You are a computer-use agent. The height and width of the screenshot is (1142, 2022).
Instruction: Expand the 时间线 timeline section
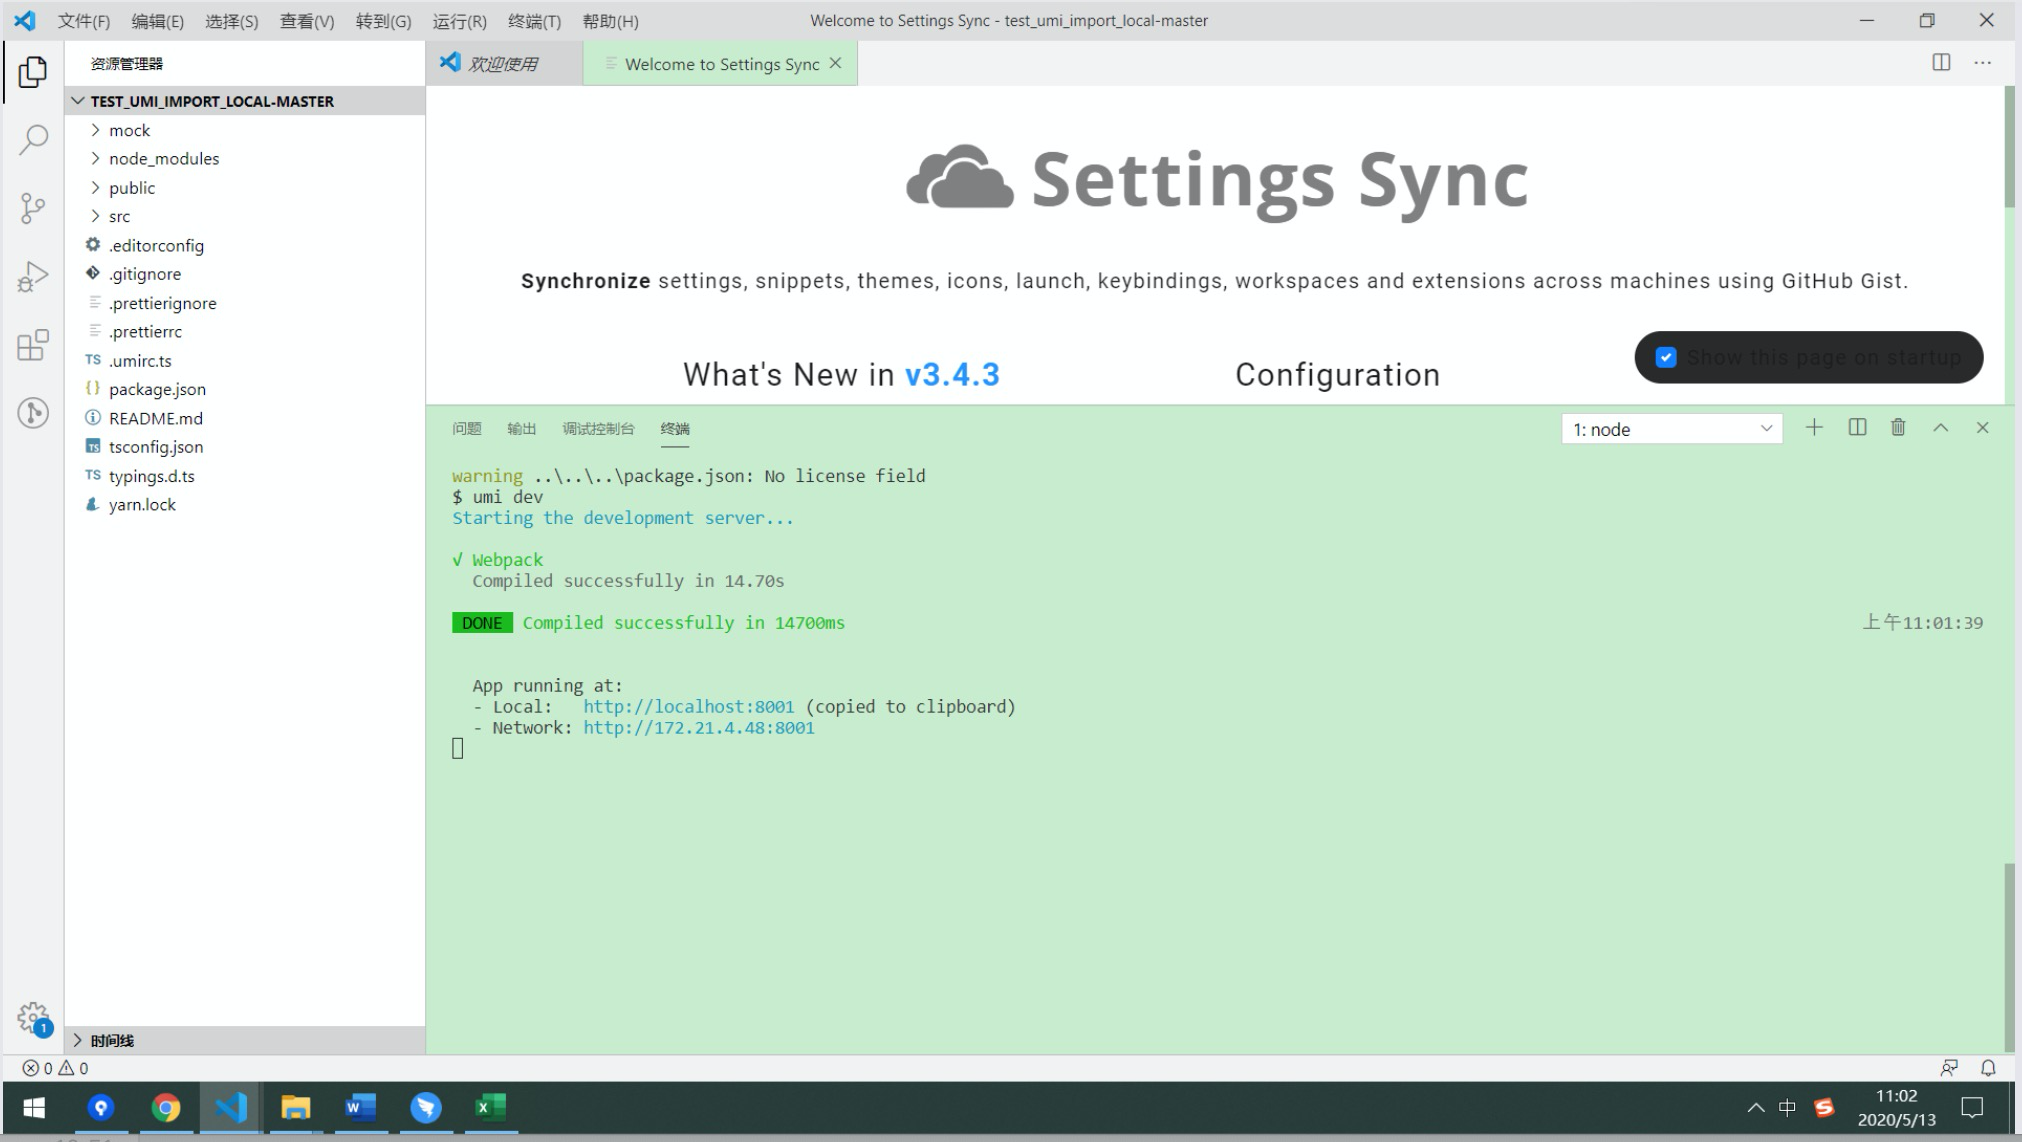[111, 1040]
